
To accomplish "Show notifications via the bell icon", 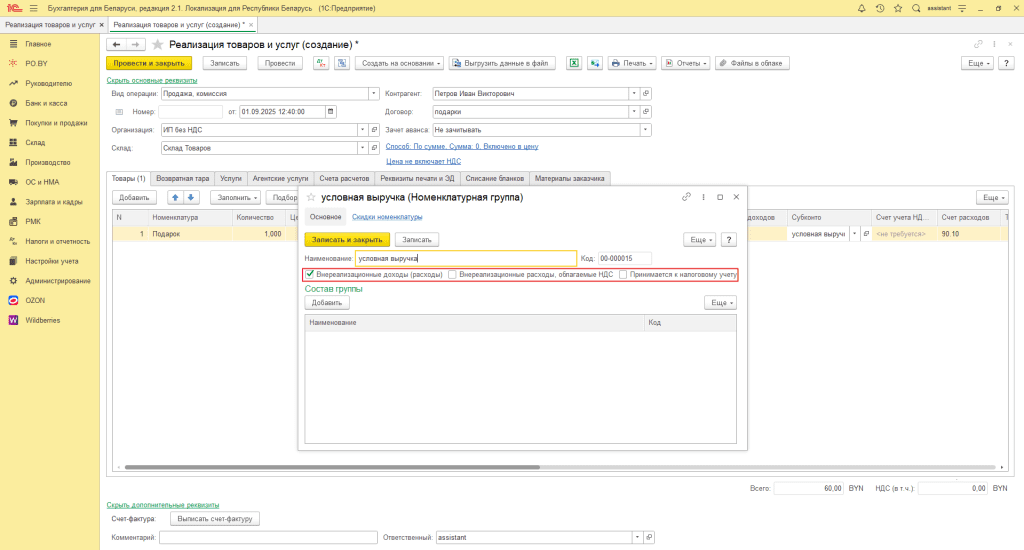I will pos(861,8).
